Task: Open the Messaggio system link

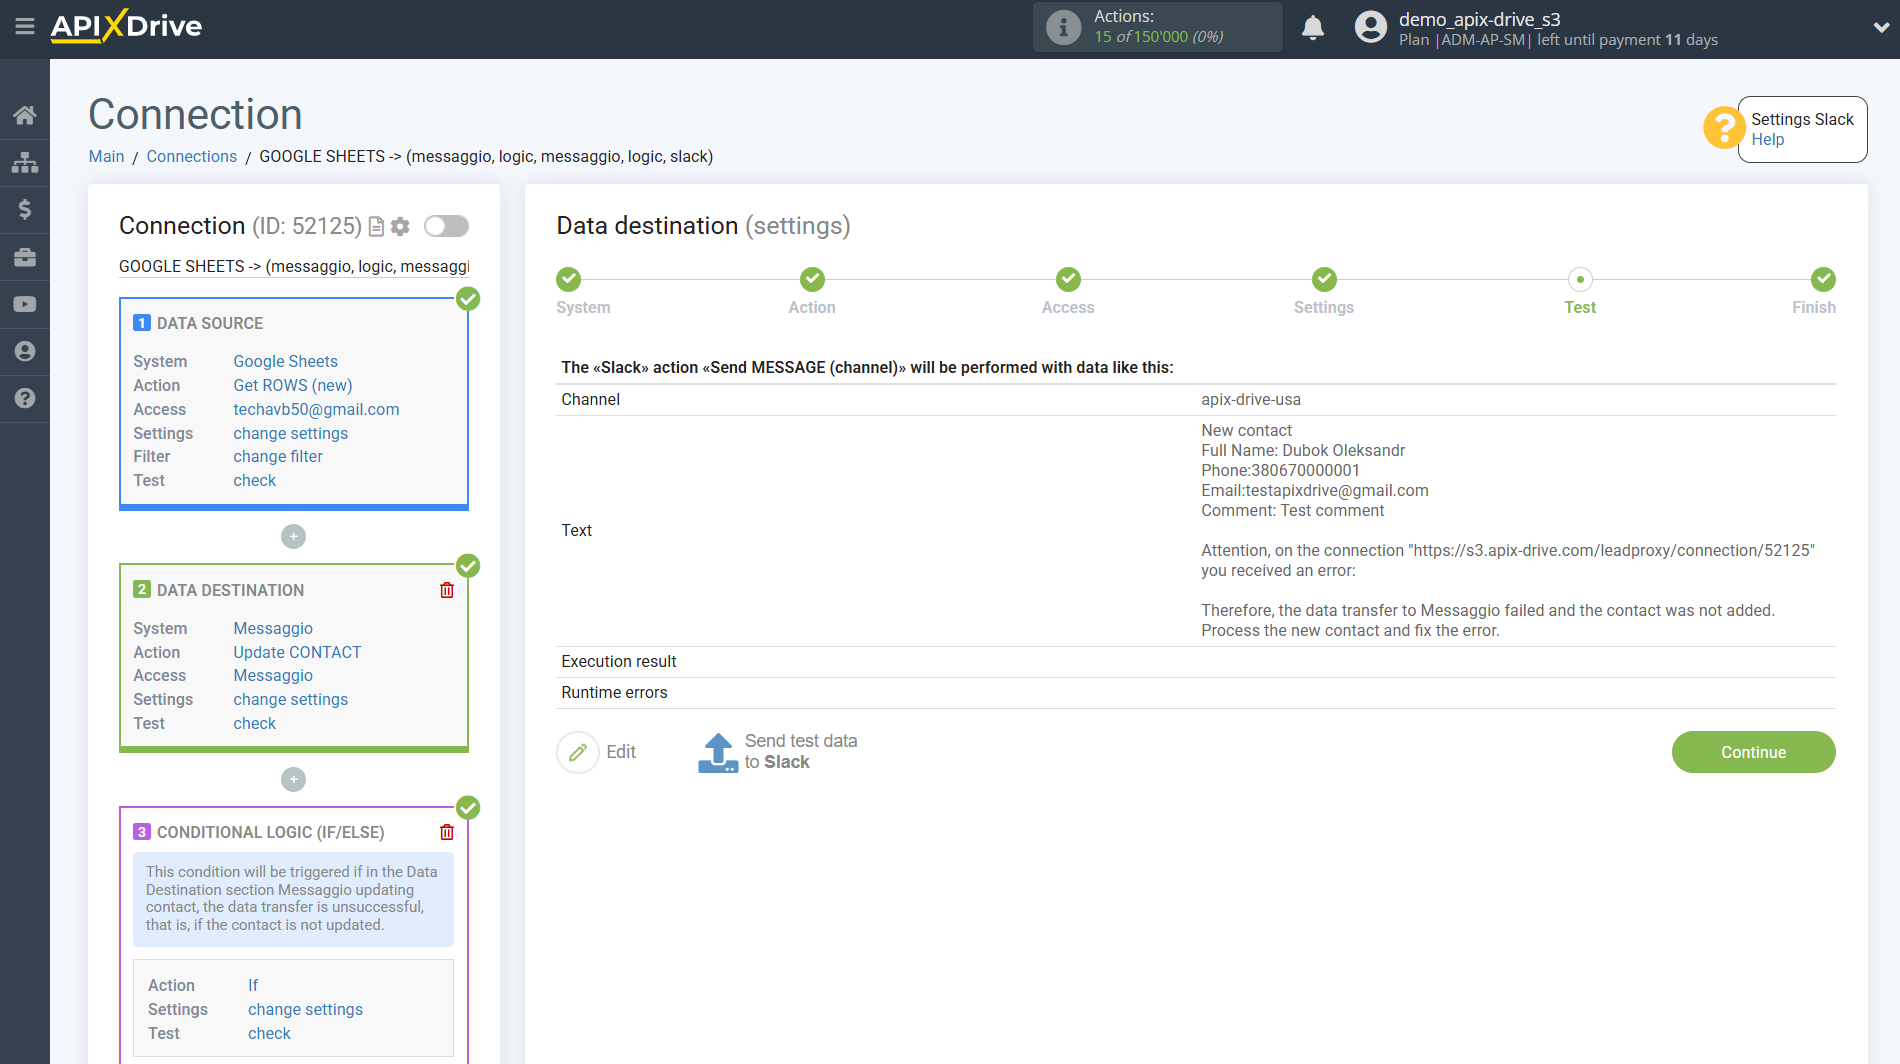Action: tap(273, 628)
